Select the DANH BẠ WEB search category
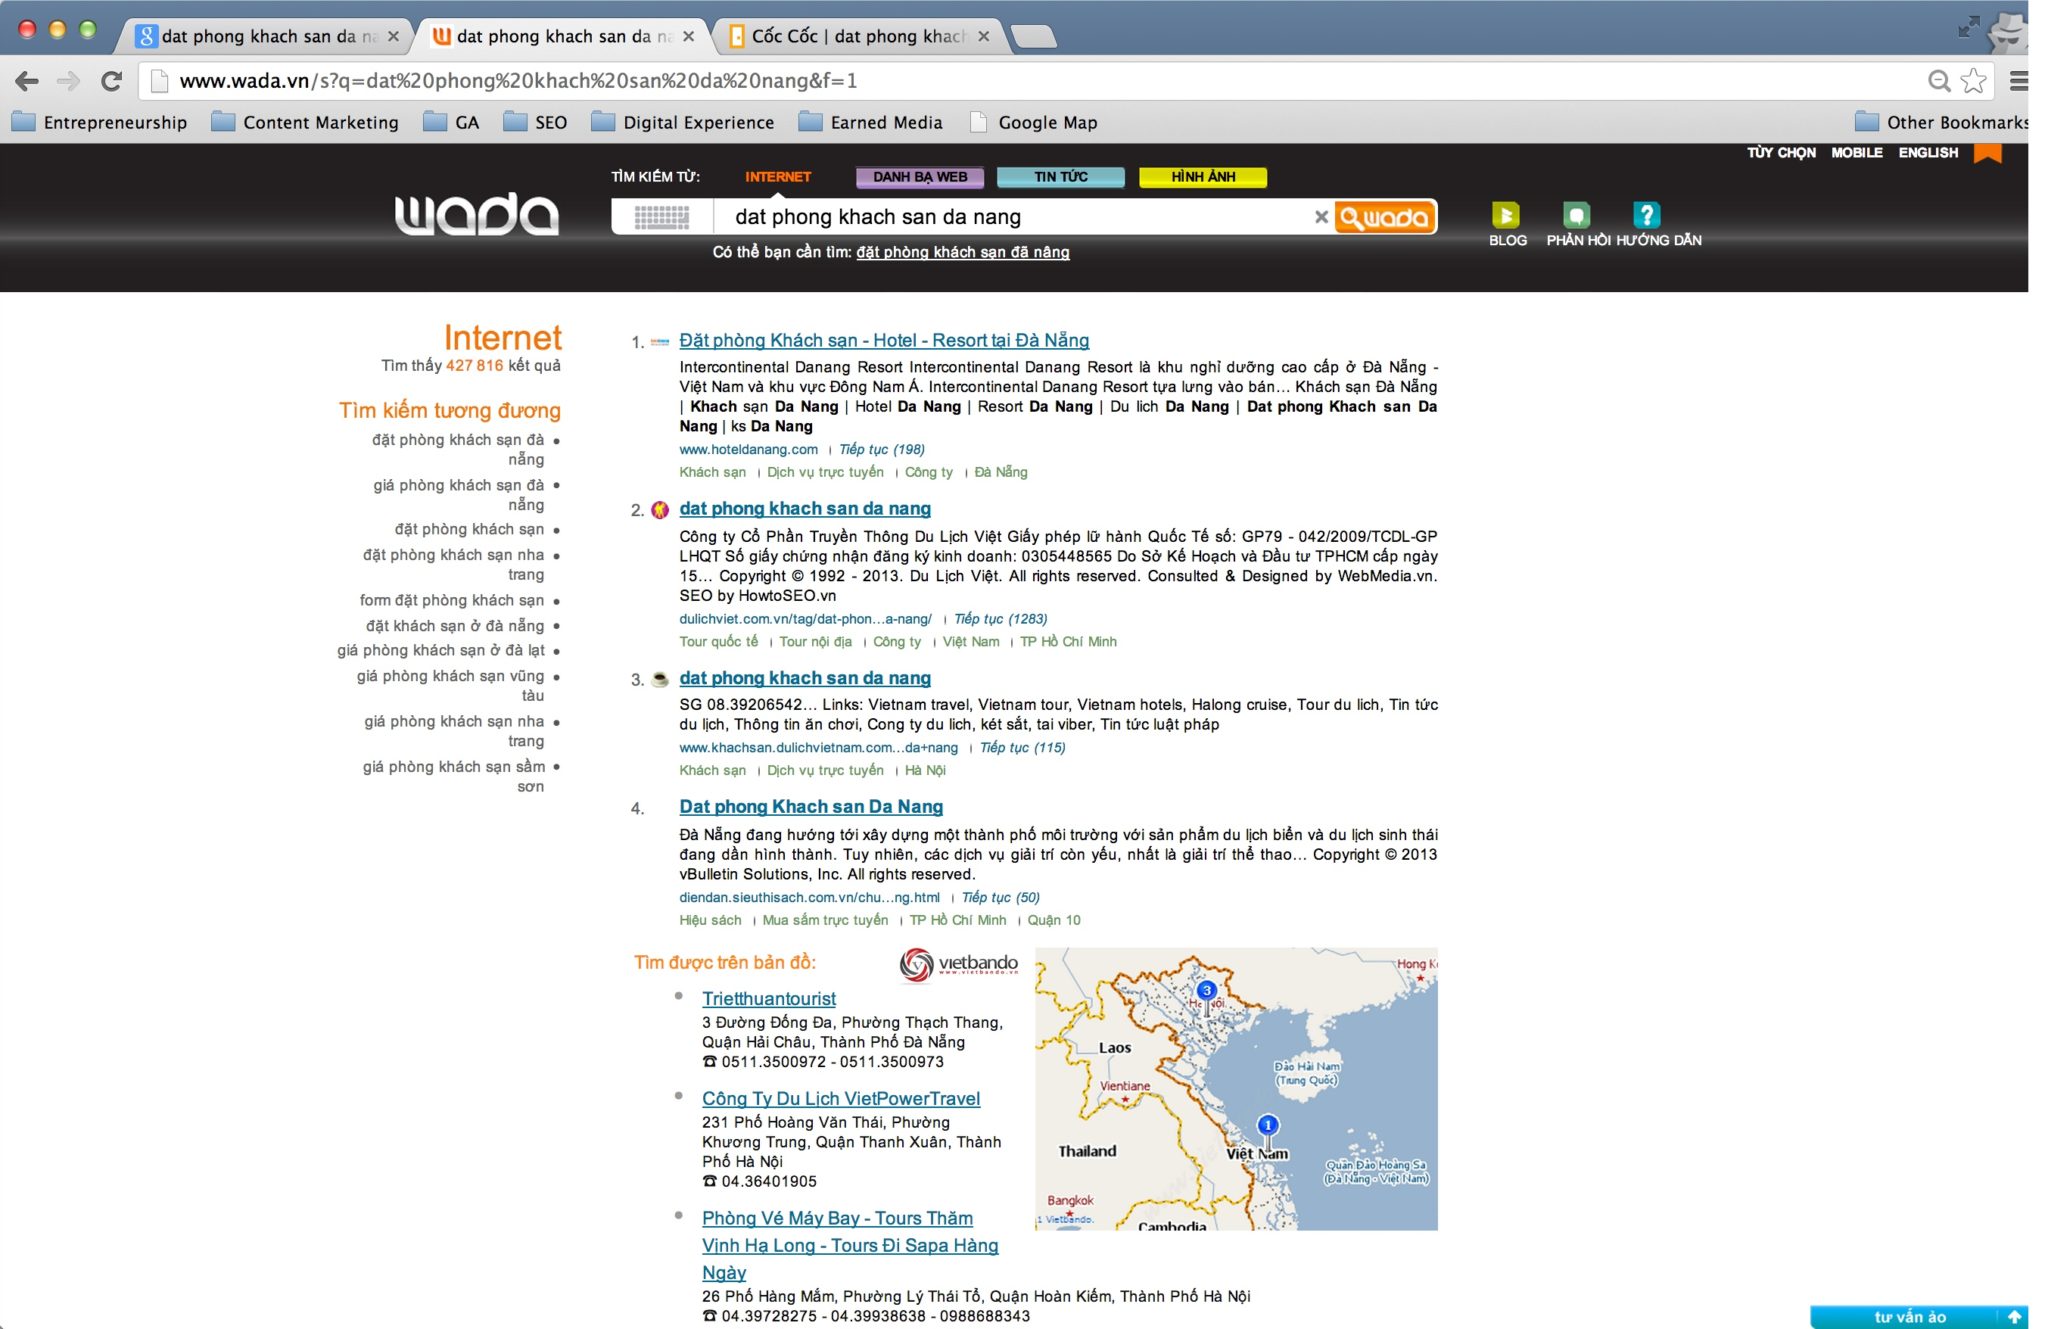Screen dimensions: 2048x1329 (x=920, y=177)
